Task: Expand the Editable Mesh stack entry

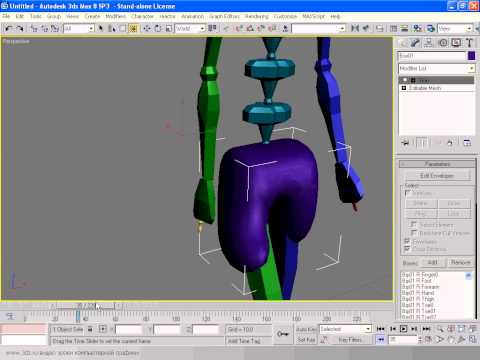Action: (x=404, y=88)
